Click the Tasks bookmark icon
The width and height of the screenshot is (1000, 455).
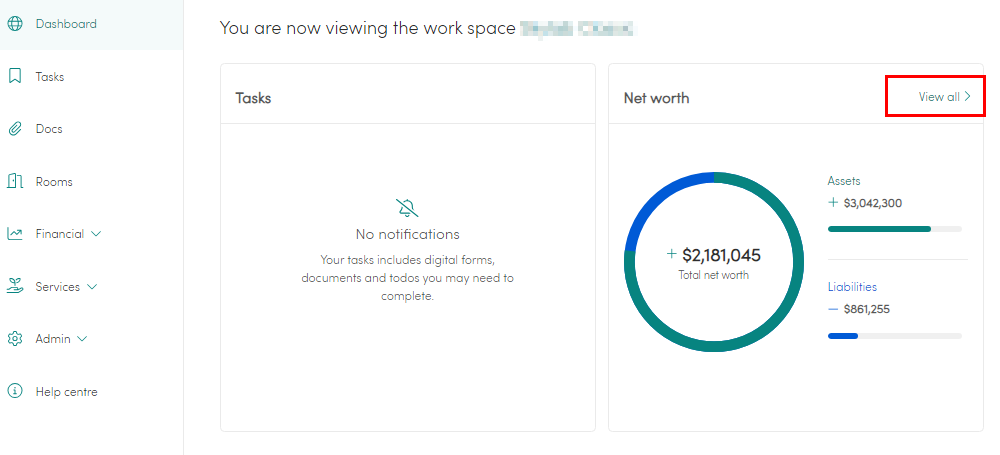coord(15,77)
